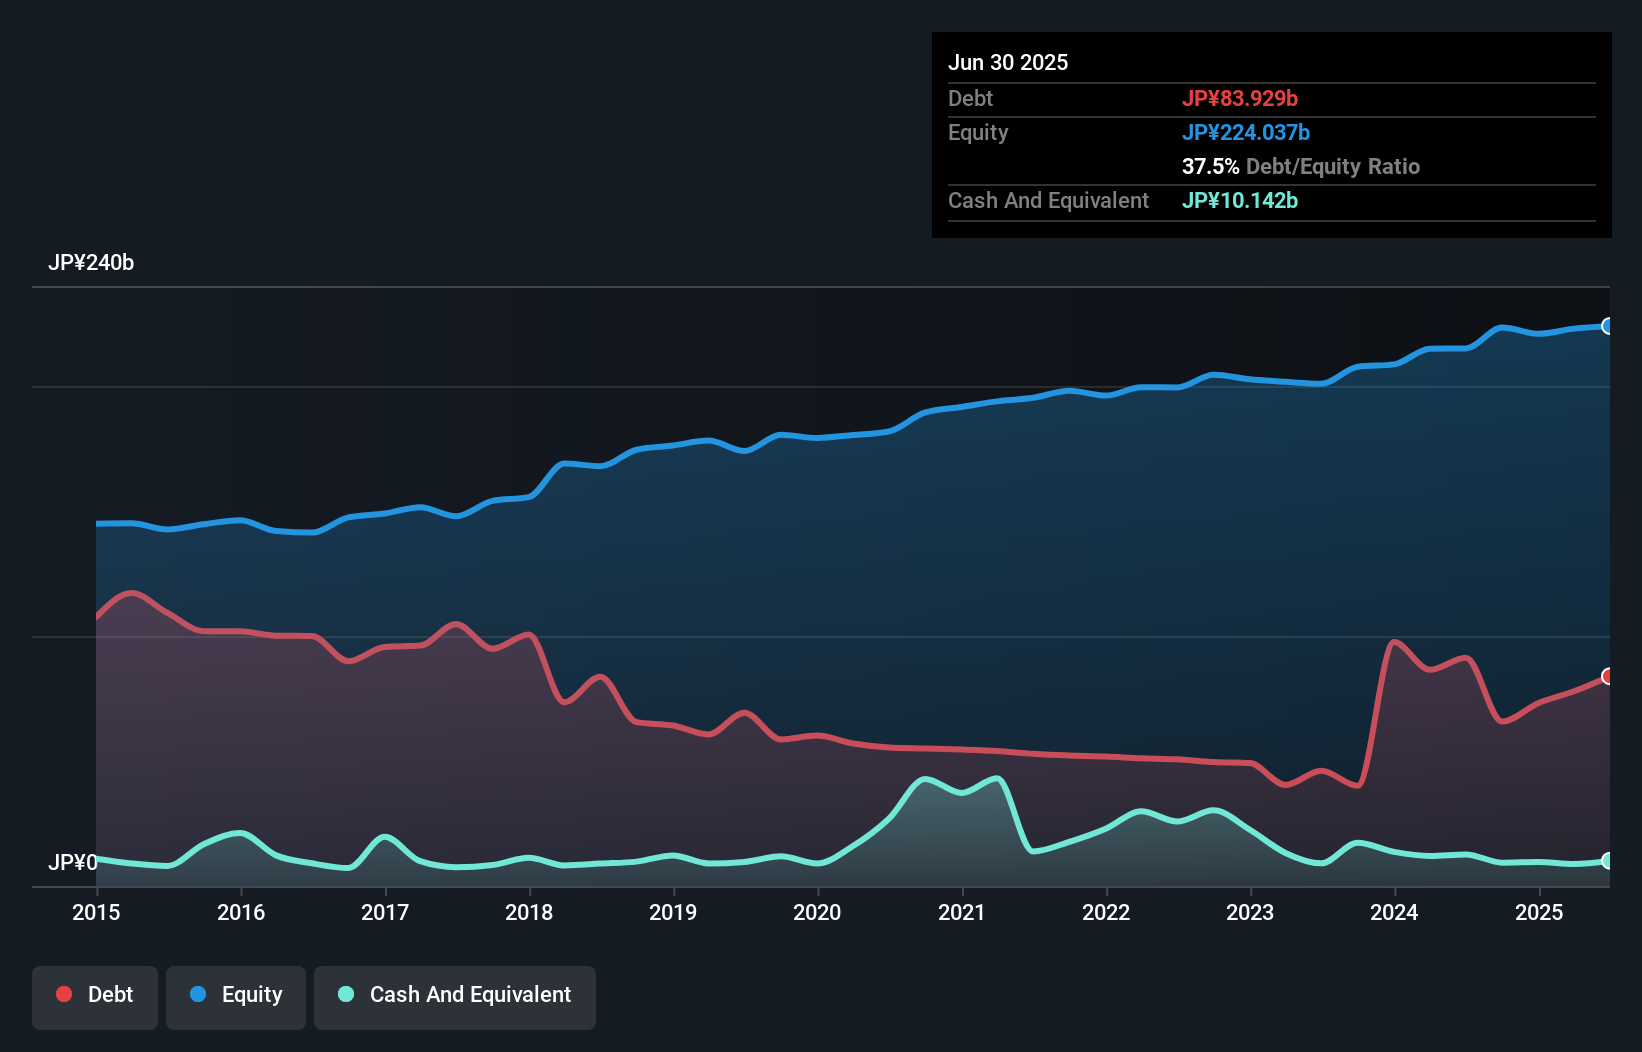This screenshot has width=1642, height=1052.
Task: Click the blue Equity legend dot
Action: (x=200, y=994)
